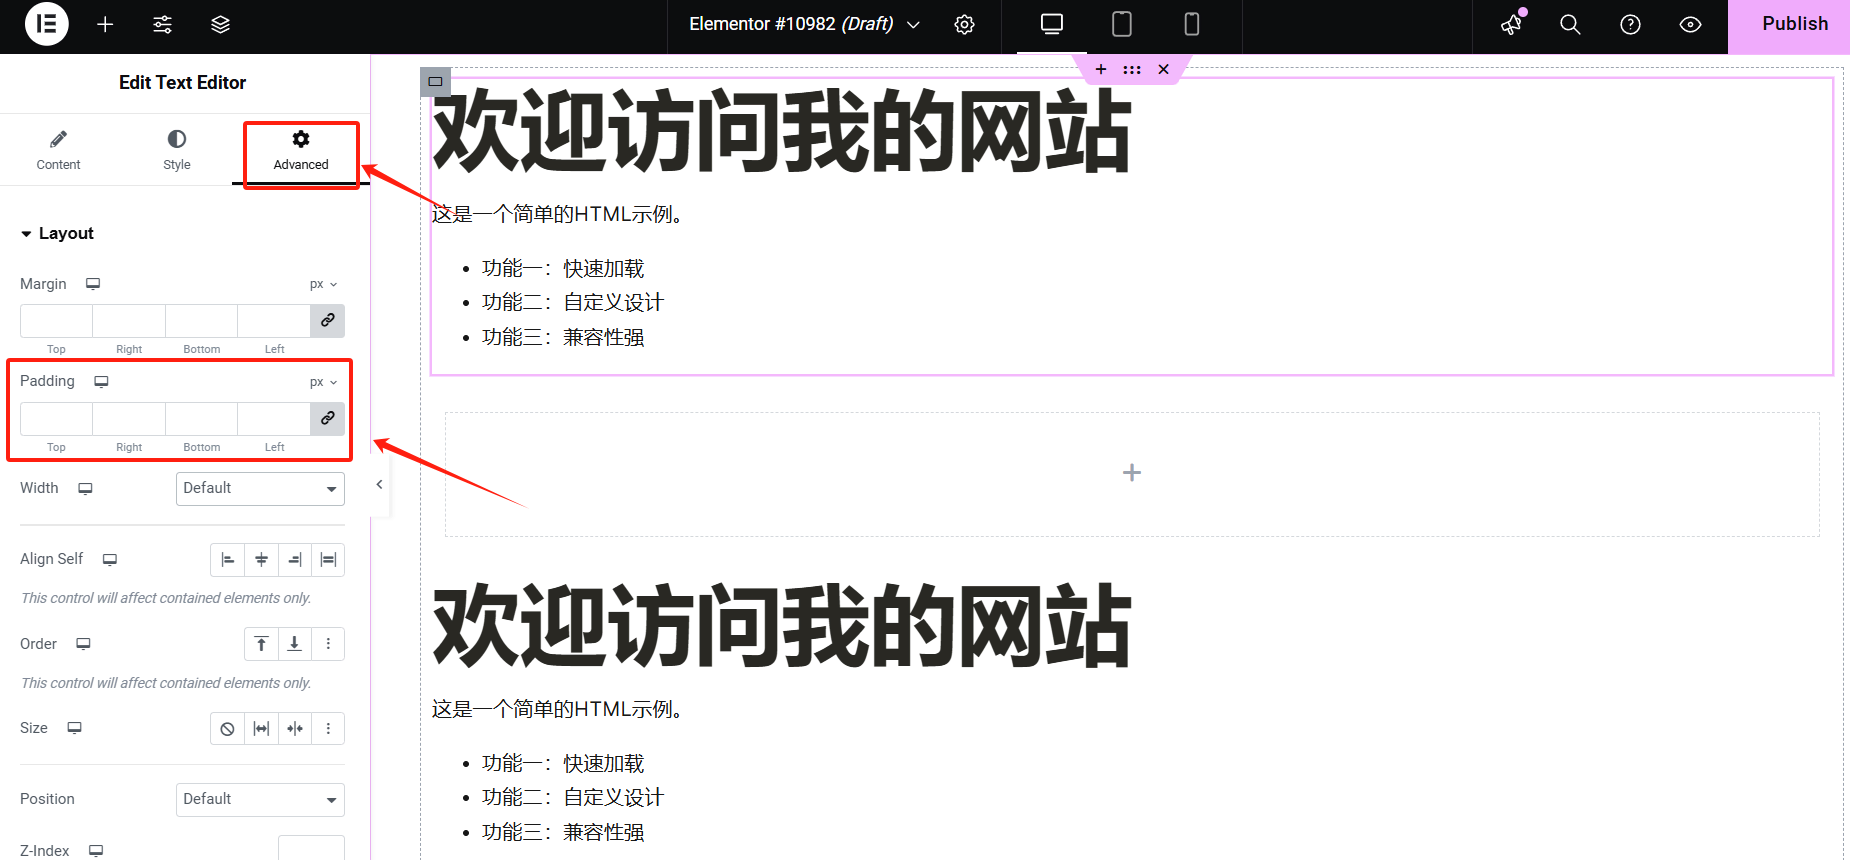Open Z-Index responsive device icon
Viewport: 1850px width, 860px height.
tap(96, 851)
